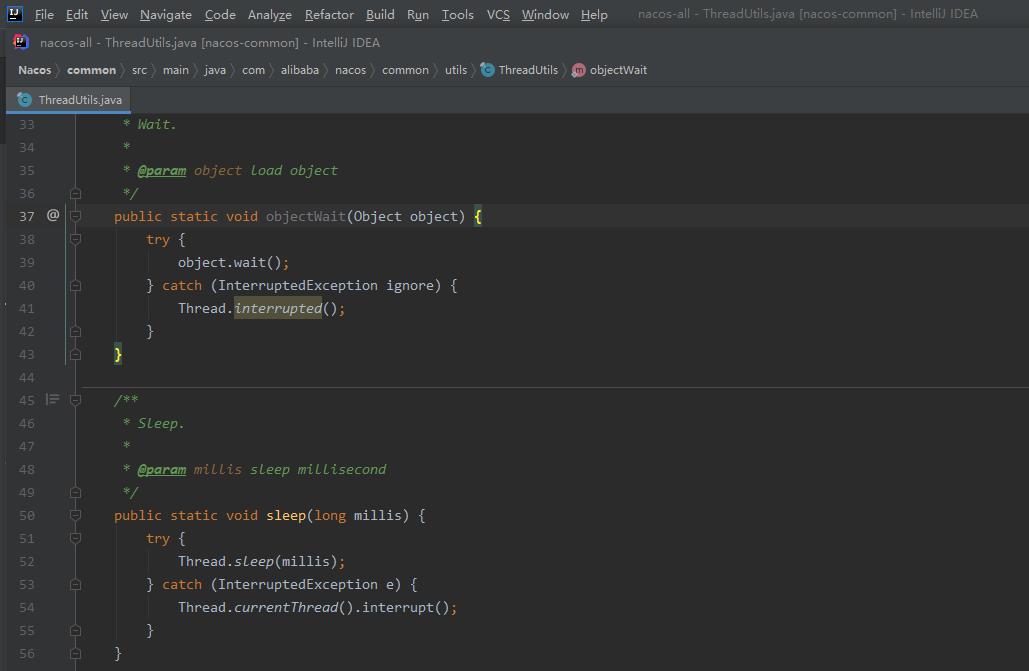Screen dimensions: 1029x671
Task: Open the Tools menu
Action: pyautogui.click(x=457, y=14)
